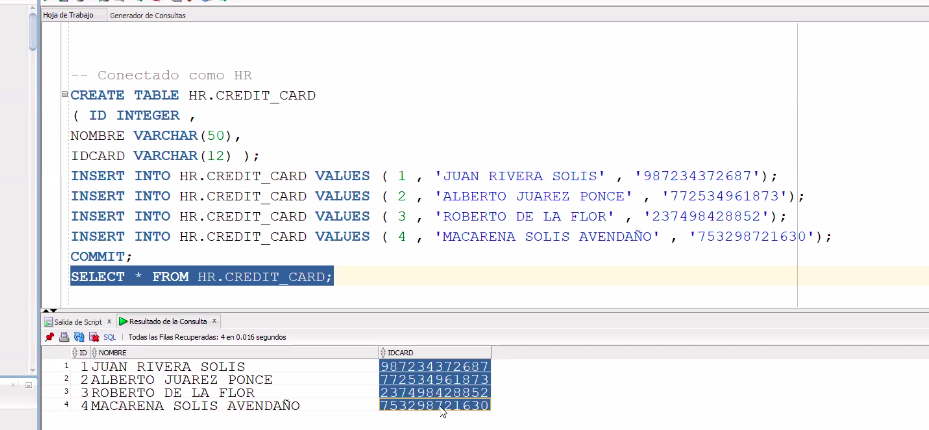
Task: Close the Resultado de la Consulta tab
Action: coord(214,321)
